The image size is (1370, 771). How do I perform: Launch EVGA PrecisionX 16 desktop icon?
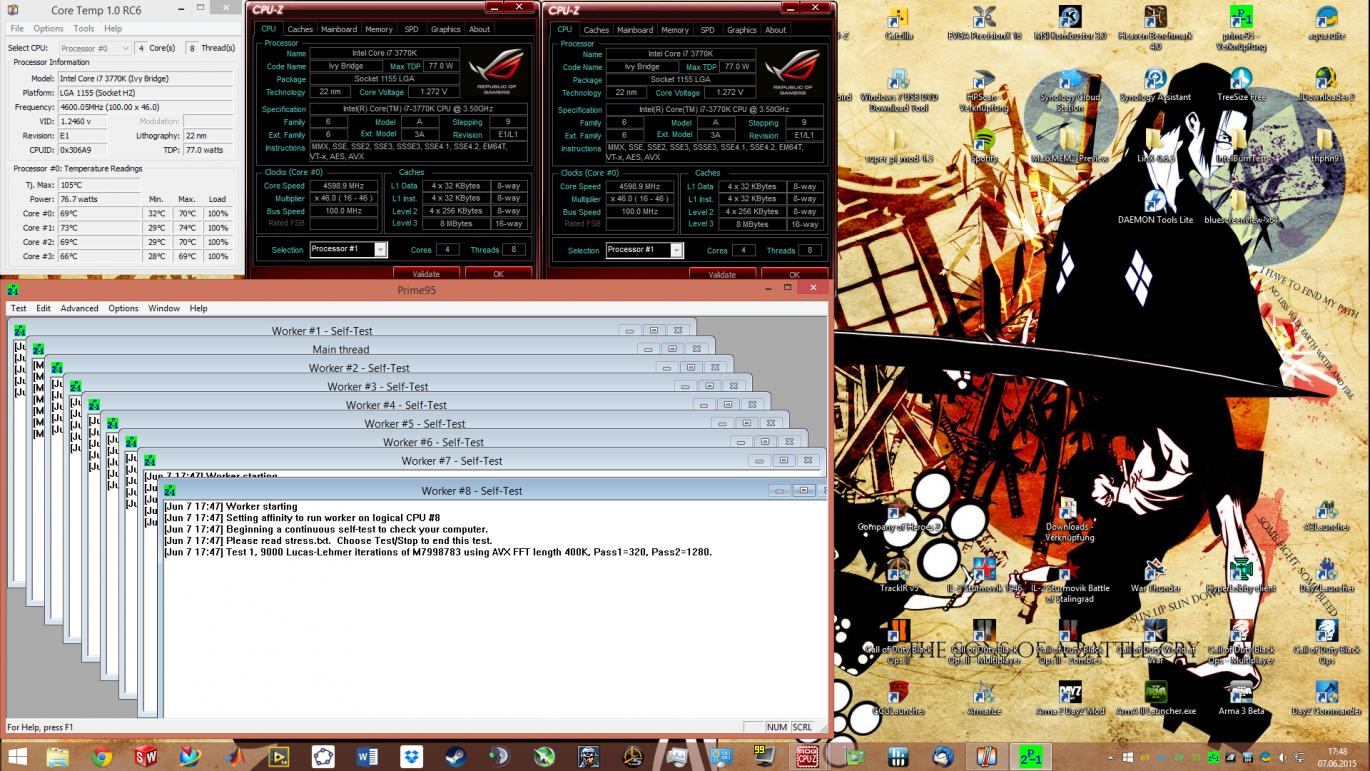[984, 23]
